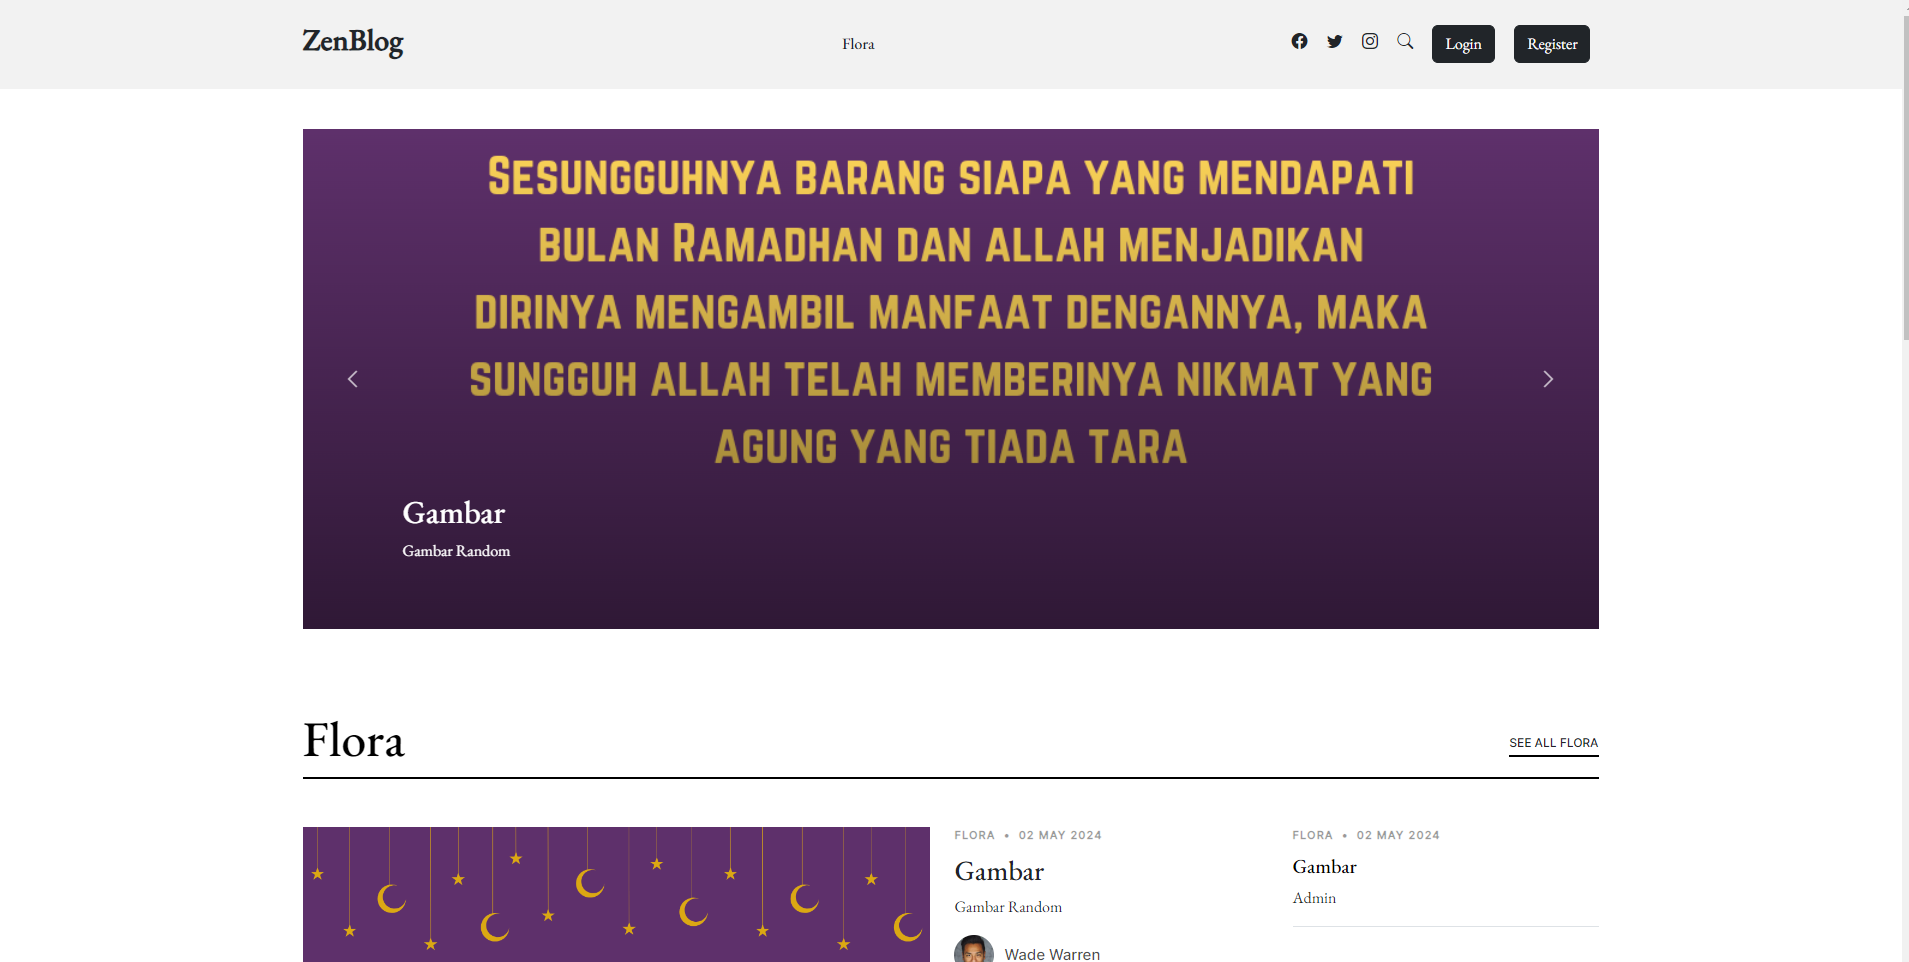The width and height of the screenshot is (1909, 962).
Task: Go to previous carousel slide arrow
Action: pos(352,379)
